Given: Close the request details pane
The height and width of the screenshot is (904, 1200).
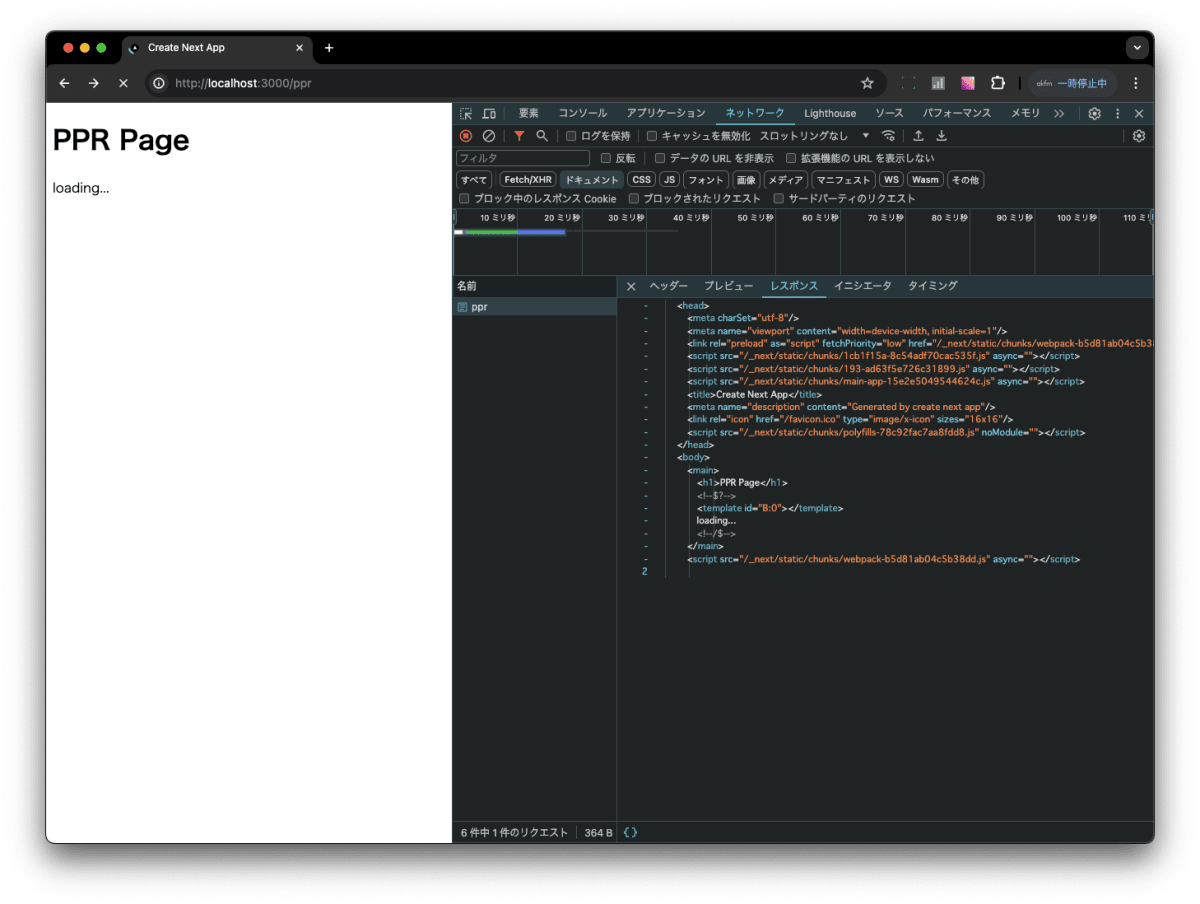Looking at the screenshot, I should (x=631, y=287).
